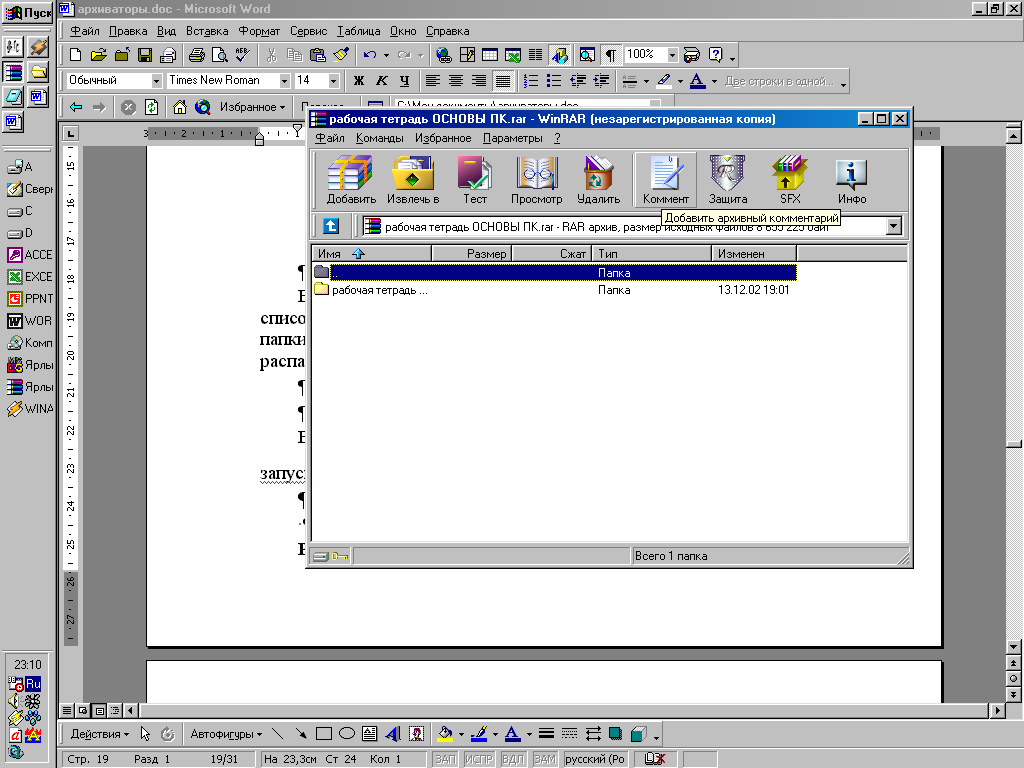
Task: Save the Word document with diskette icon
Action: [x=145, y=55]
